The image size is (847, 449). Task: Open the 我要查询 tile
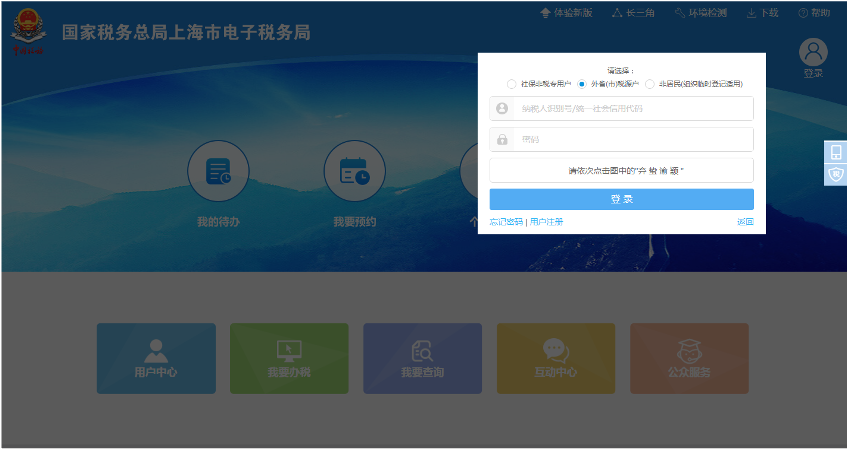(x=422, y=358)
